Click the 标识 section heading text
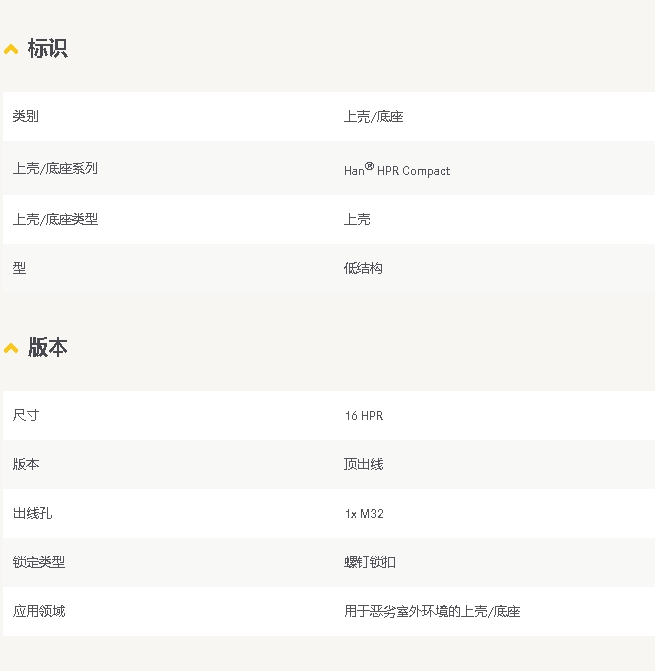Viewport: 655px width, 671px height. point(47,48)
